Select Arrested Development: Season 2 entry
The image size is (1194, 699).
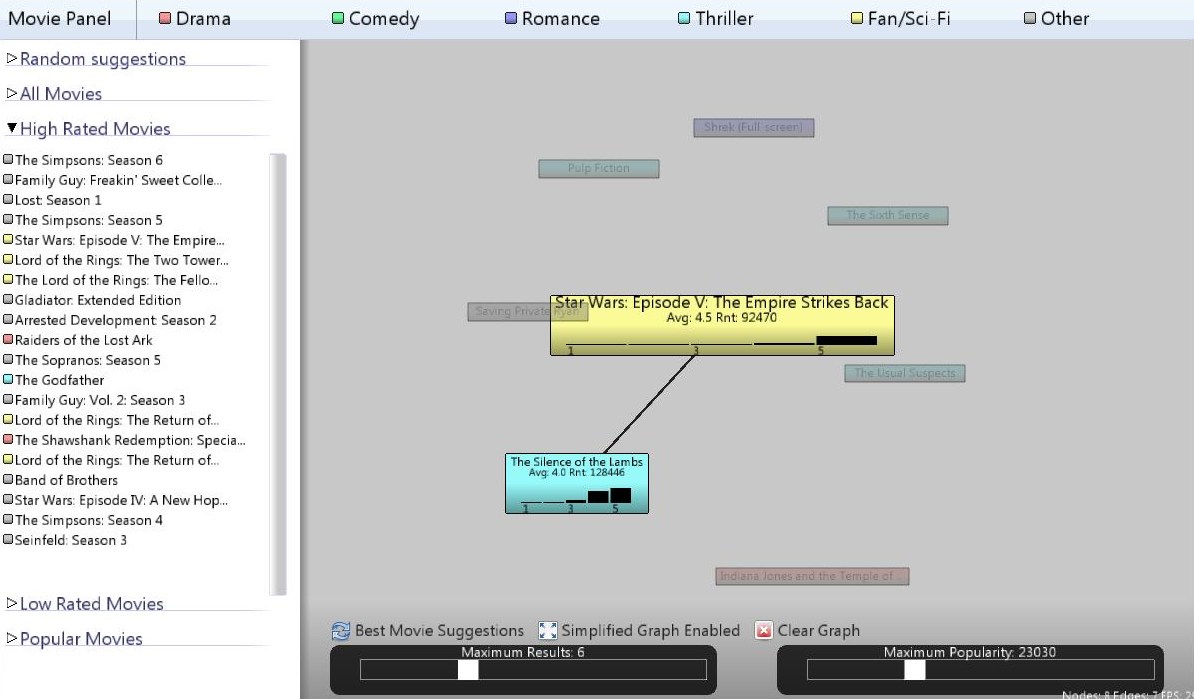click(110, 320)
